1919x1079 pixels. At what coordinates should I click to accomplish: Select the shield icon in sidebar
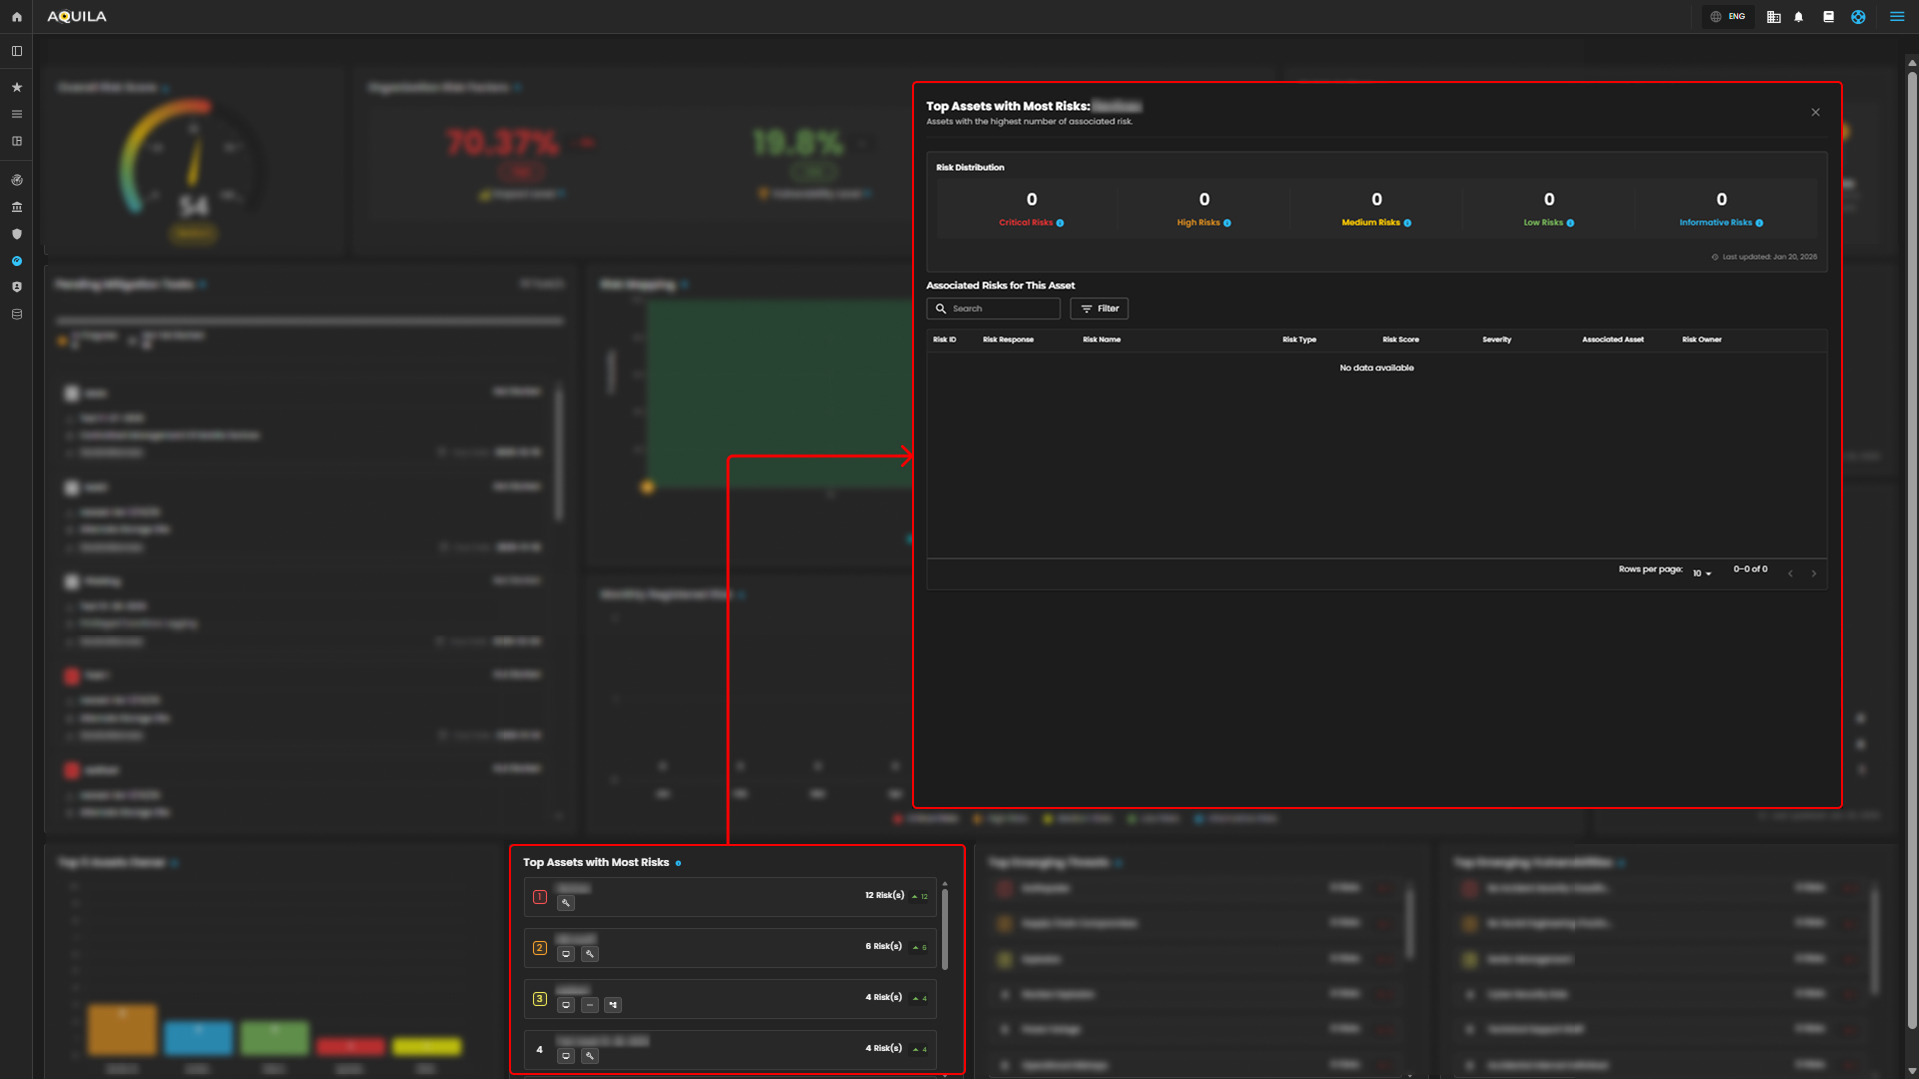17,234
